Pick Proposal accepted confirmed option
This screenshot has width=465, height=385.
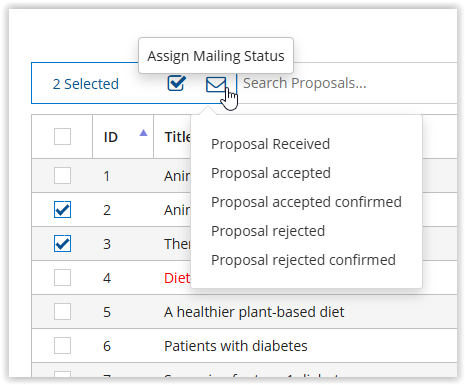(x=306, y=202)
